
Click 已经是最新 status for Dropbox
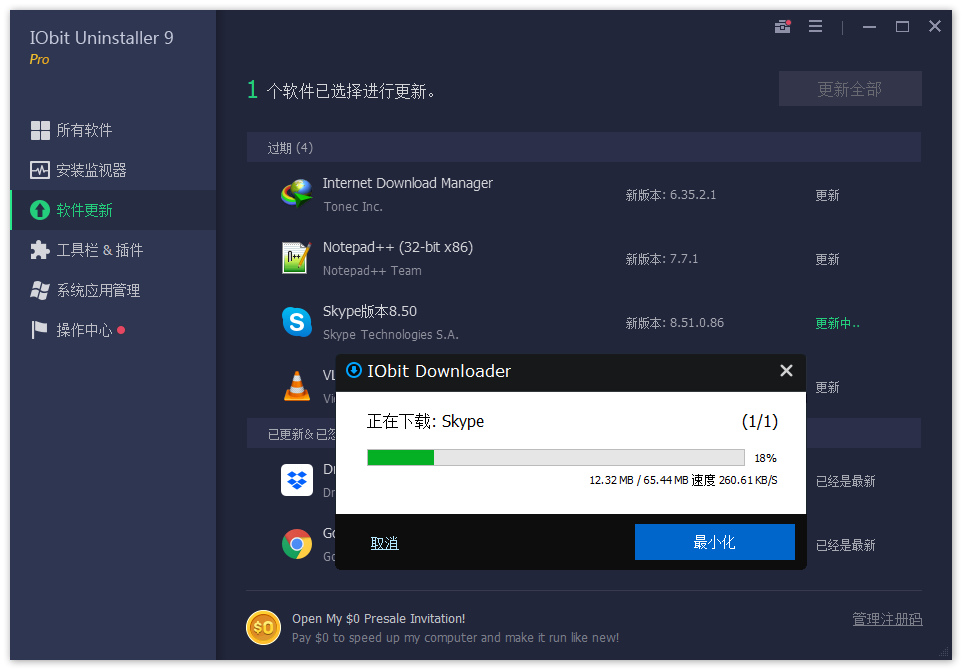click(845, 481)
